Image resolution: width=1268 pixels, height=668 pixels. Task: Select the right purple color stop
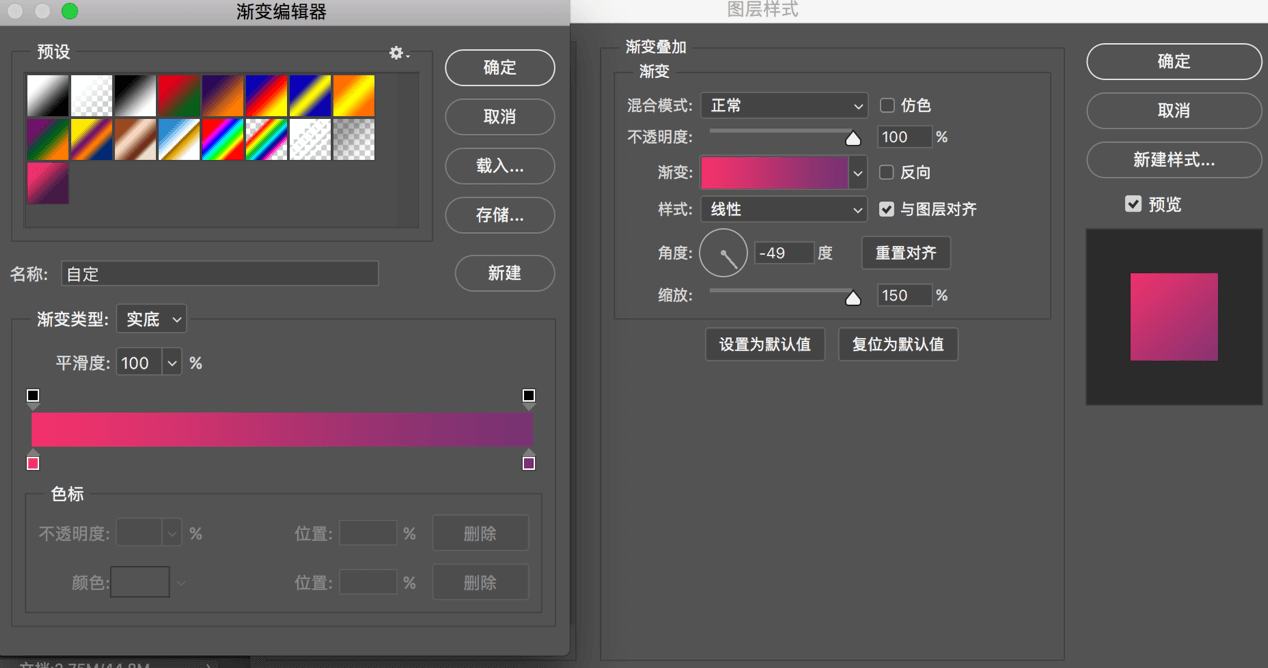click(529, 462)
